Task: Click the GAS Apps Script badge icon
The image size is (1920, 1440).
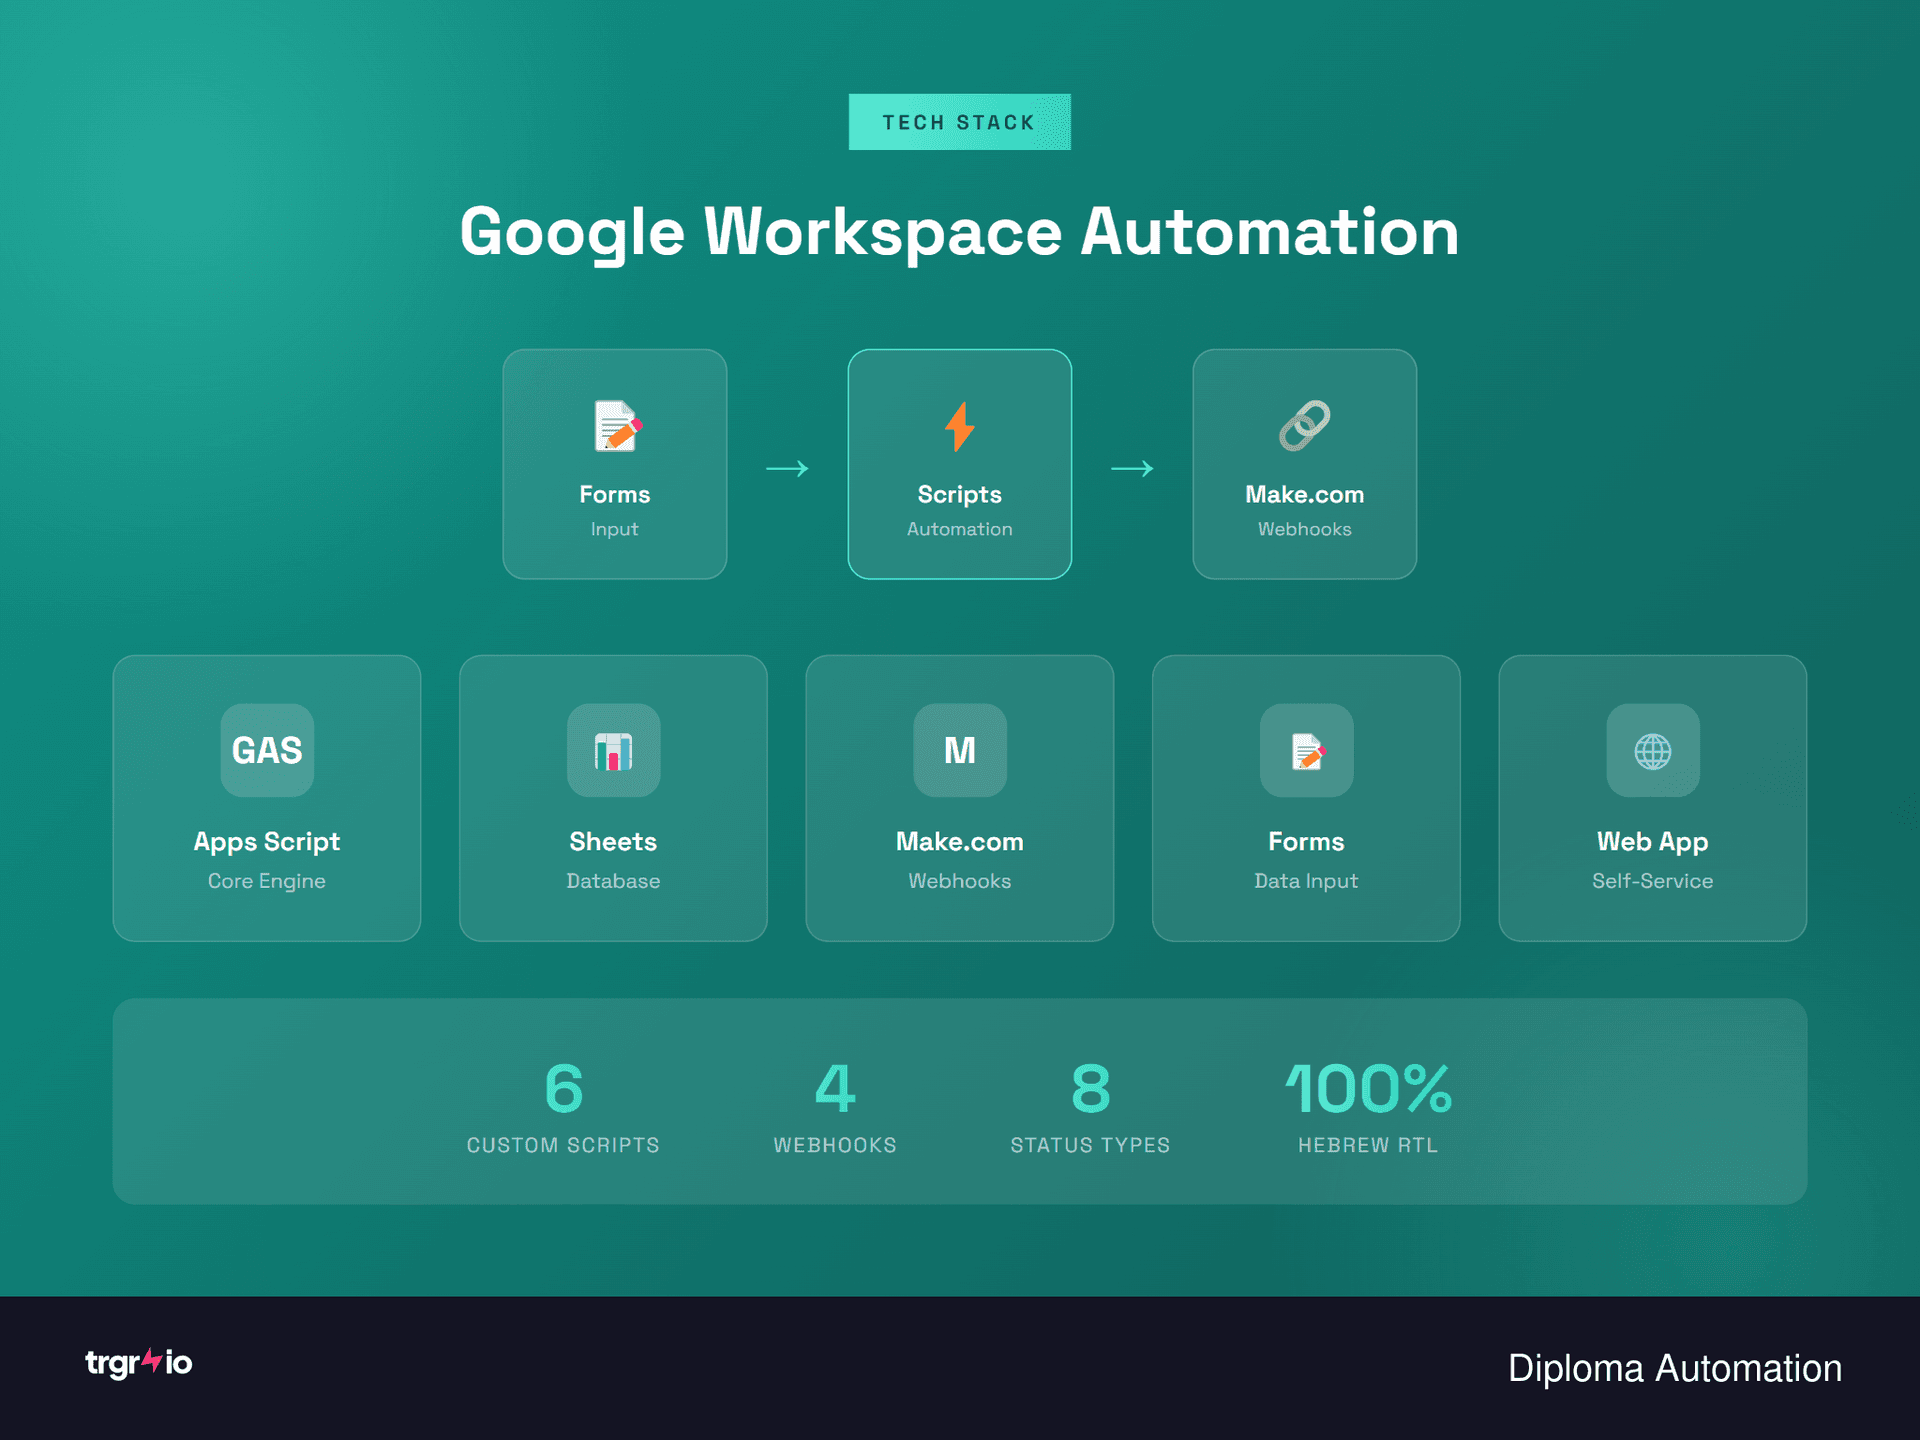Action: 266,751
